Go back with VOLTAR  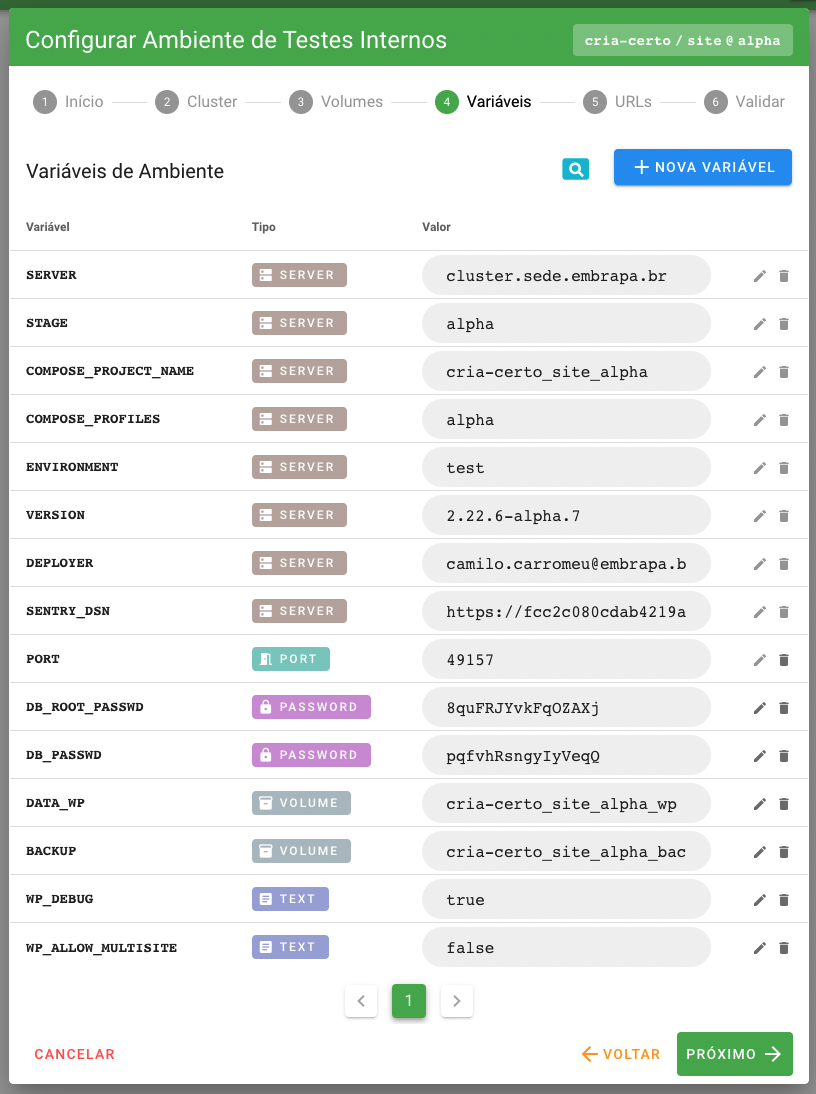[621, 1054]
